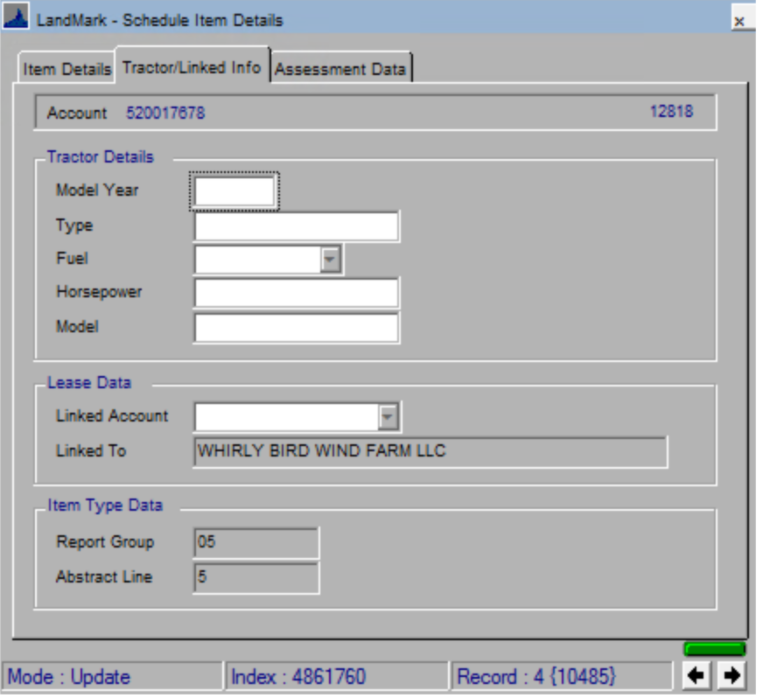Click account number 520017678

166,113
